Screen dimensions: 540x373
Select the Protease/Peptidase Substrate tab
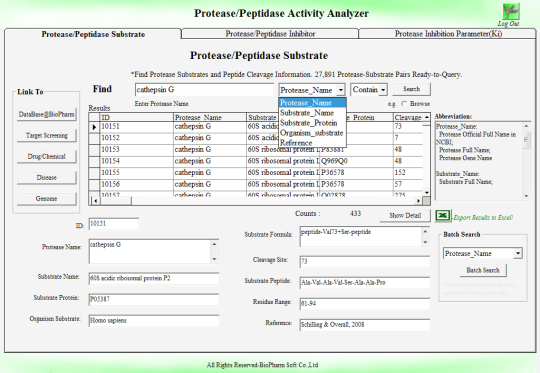(x=93, y=34)
